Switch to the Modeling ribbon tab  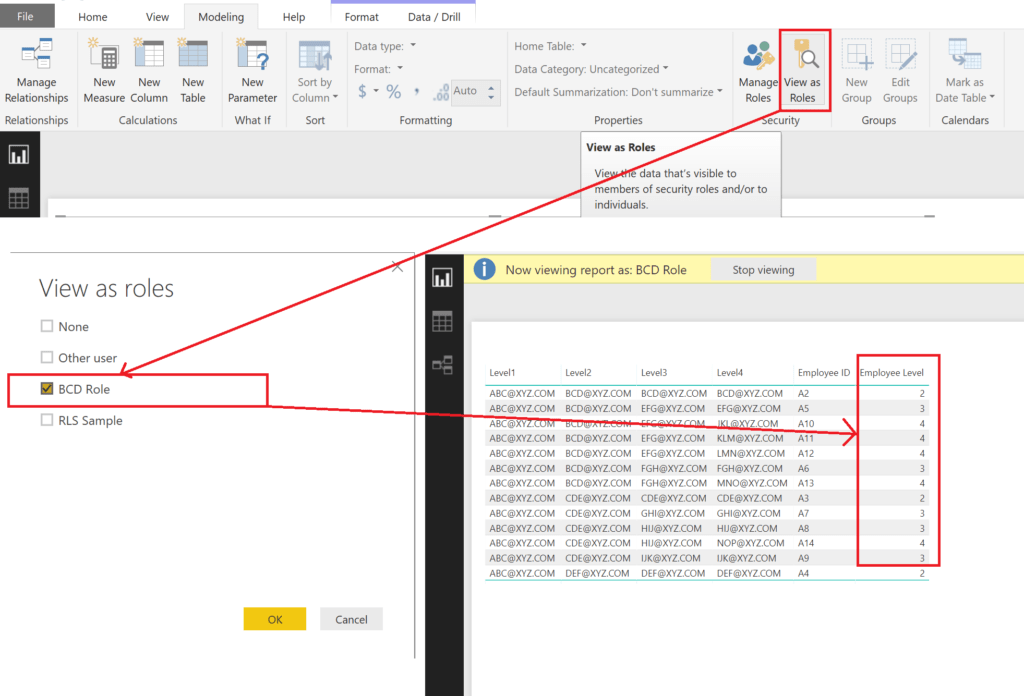pos(221,16)
